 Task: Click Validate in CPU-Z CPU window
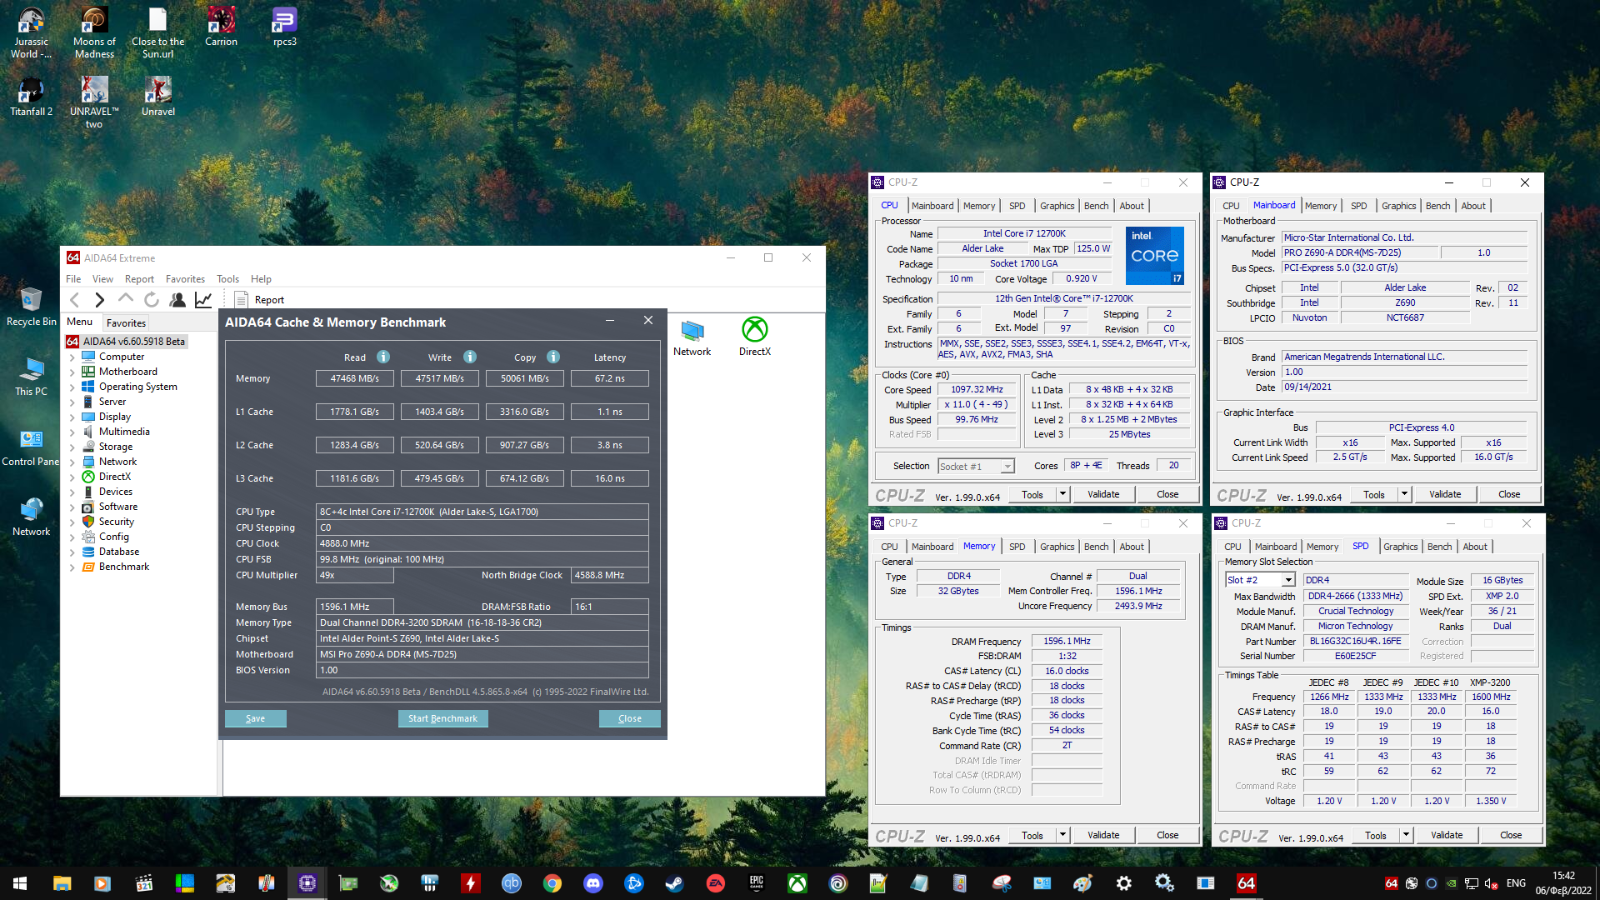point(1104,494)
